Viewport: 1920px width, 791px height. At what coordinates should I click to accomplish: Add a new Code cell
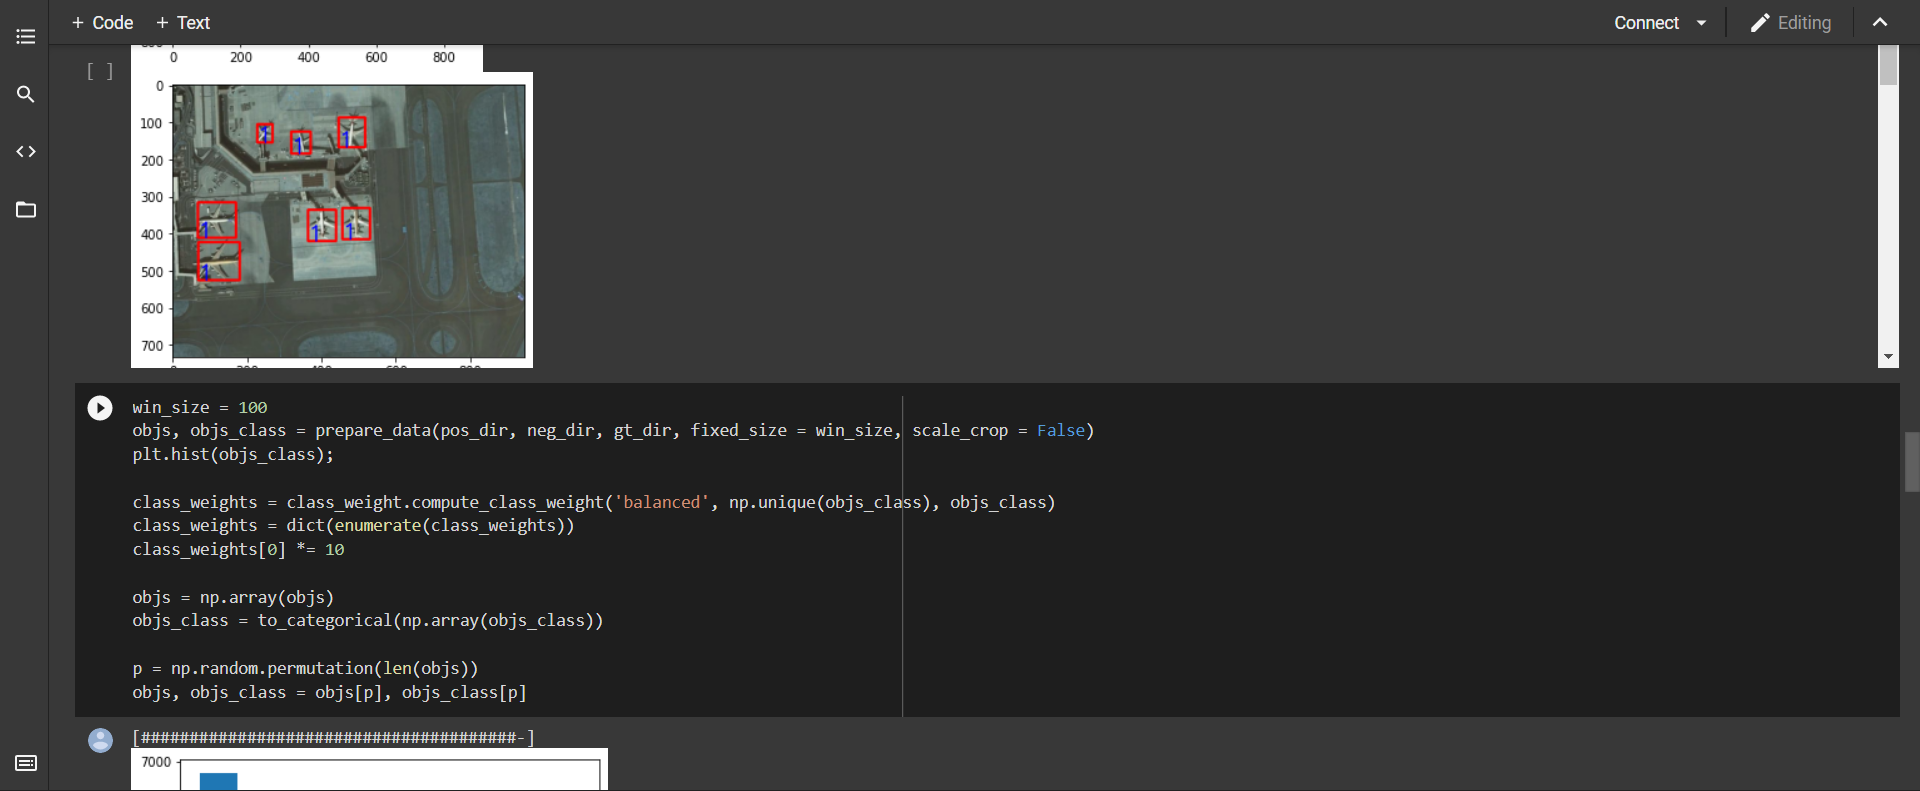(102, 23)
